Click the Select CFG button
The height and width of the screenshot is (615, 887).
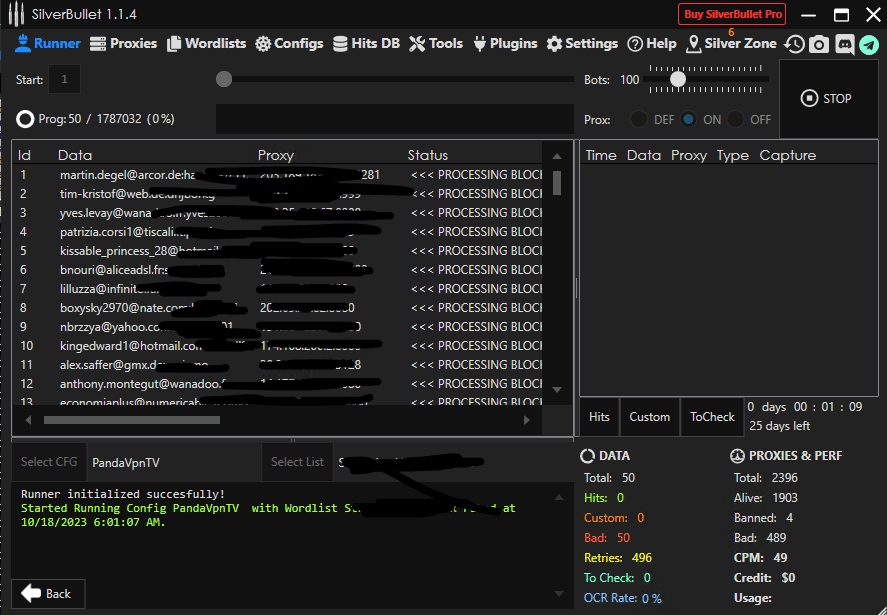tap(49, 462)
